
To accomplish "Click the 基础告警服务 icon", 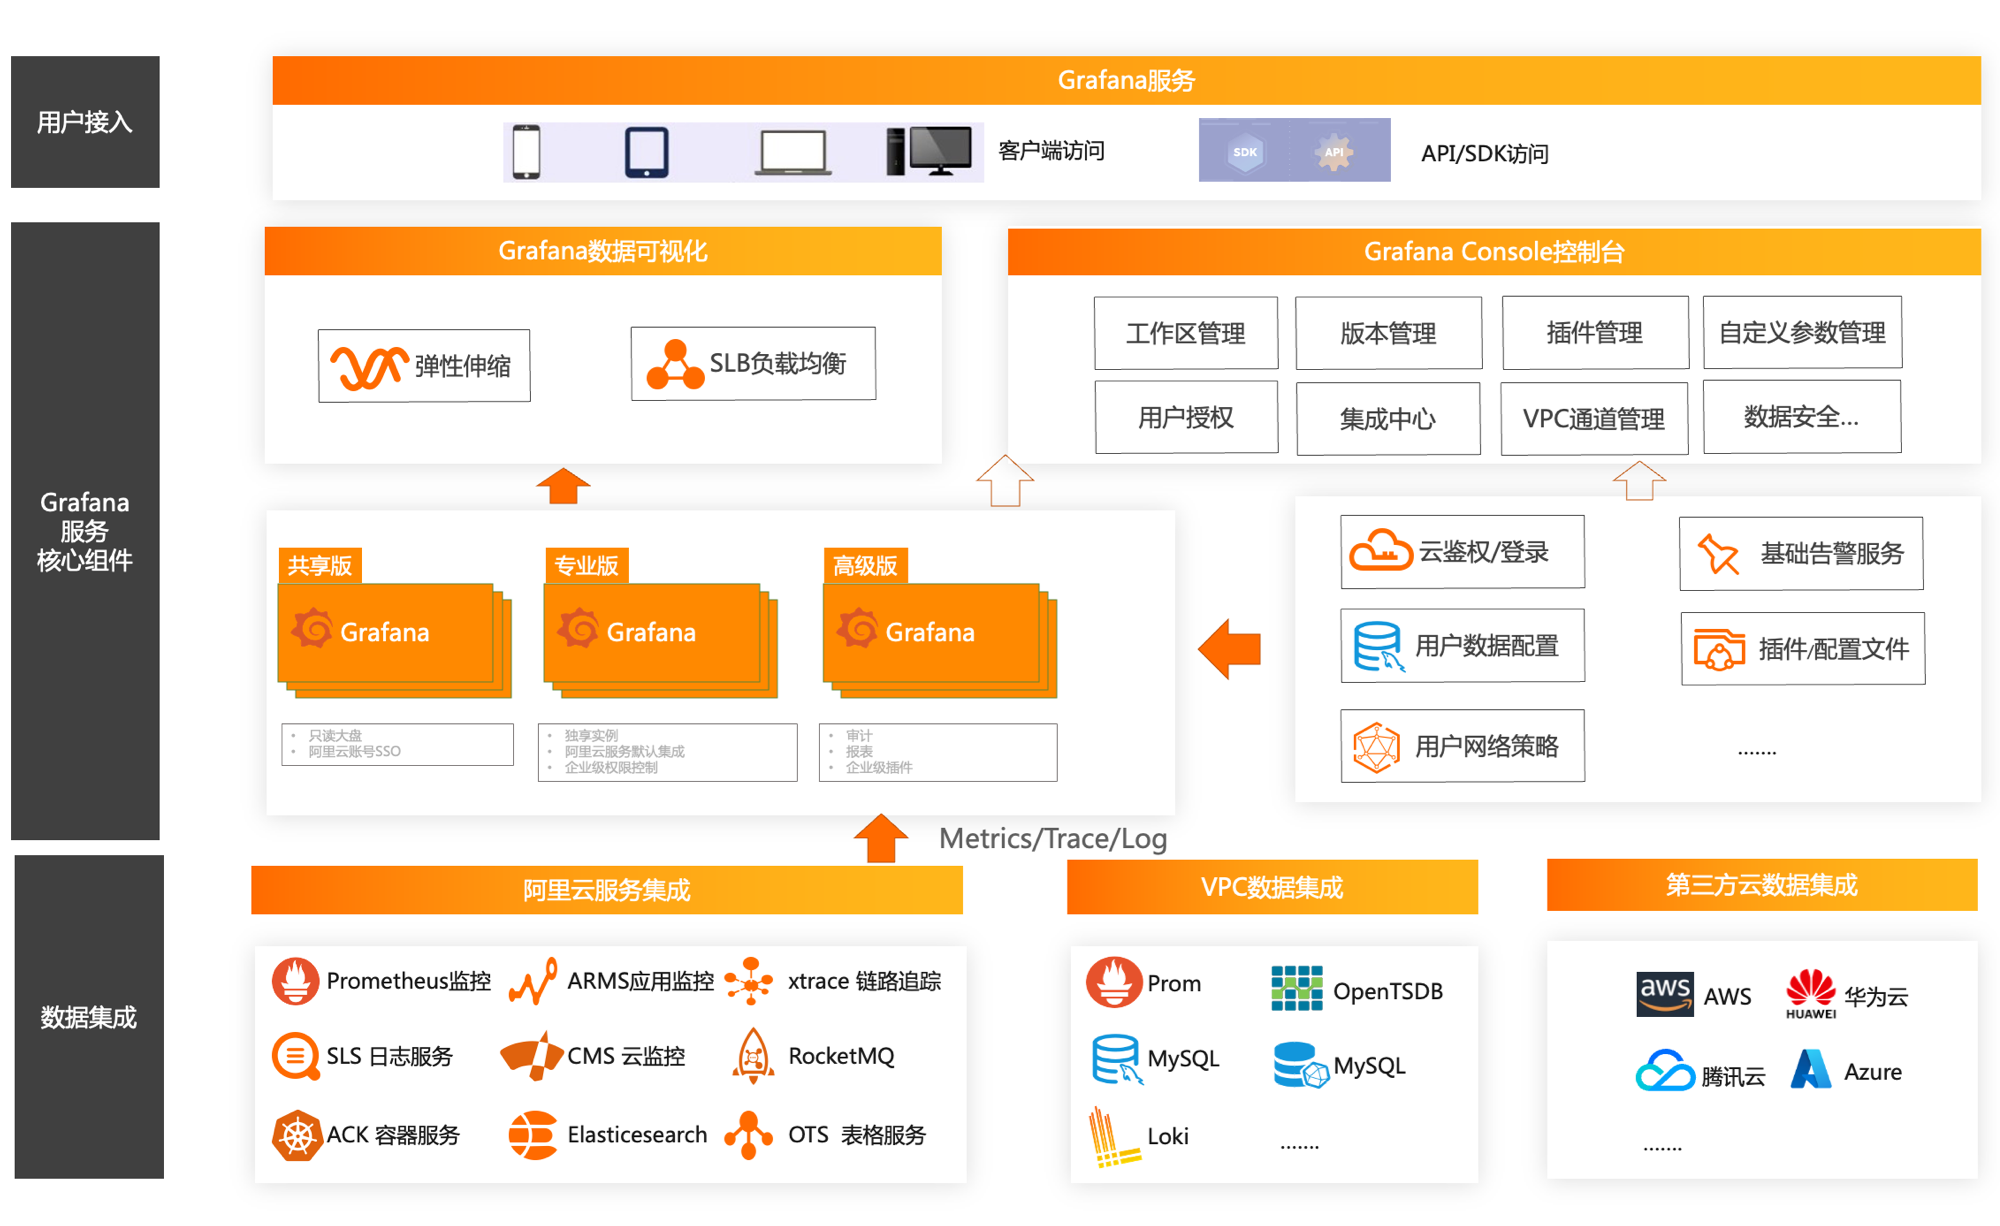I will (x=1719, y=554).
